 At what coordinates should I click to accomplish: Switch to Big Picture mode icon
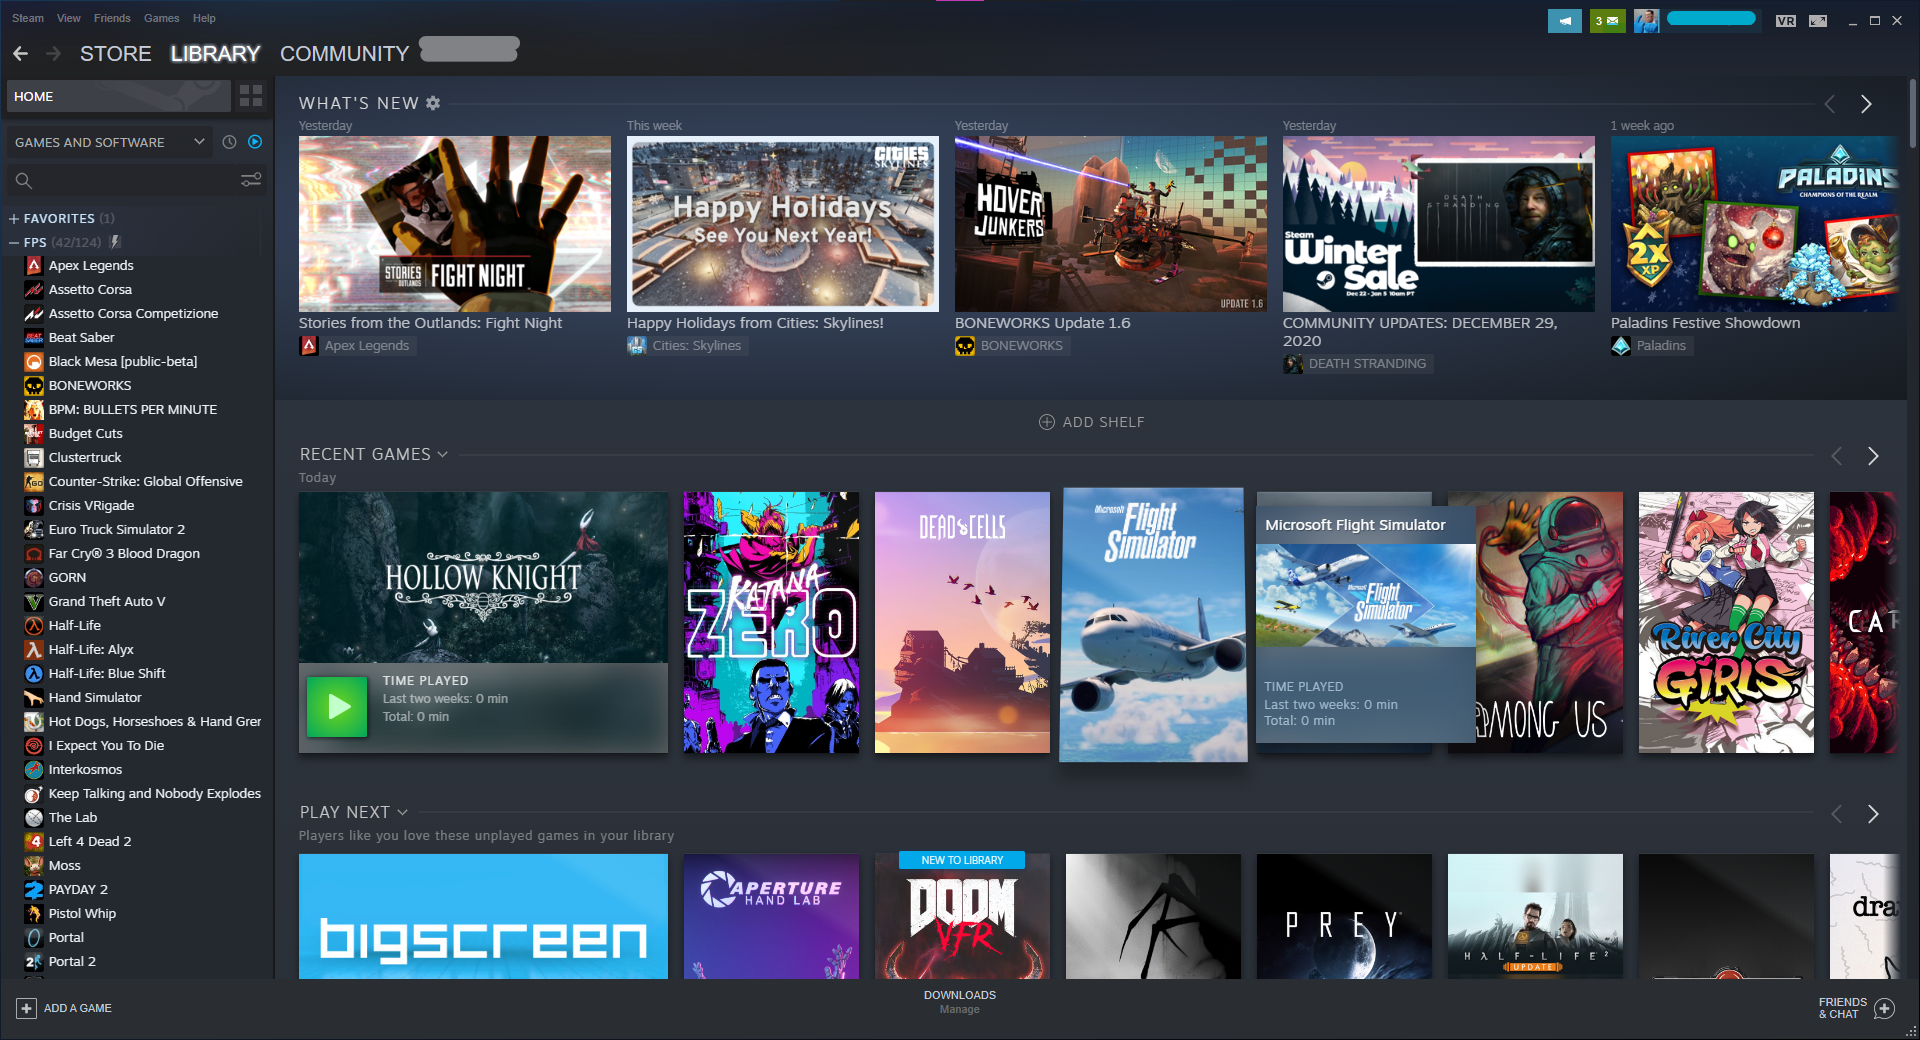(1818, 20)
